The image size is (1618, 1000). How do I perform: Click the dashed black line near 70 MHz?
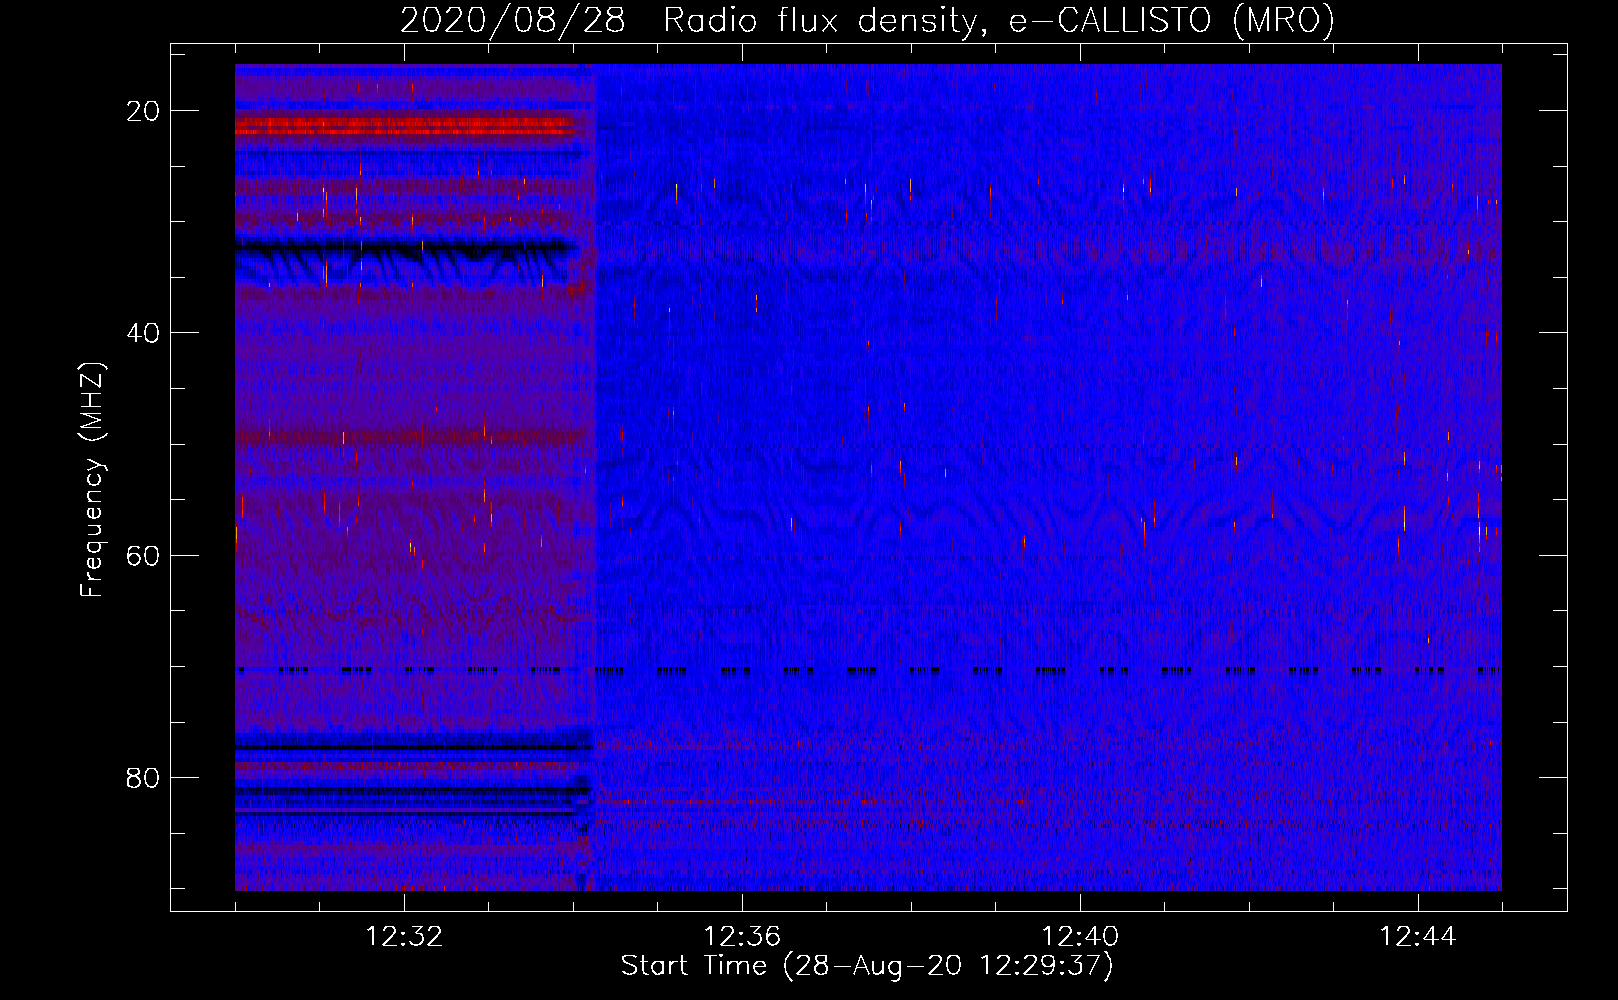point(868,671)
